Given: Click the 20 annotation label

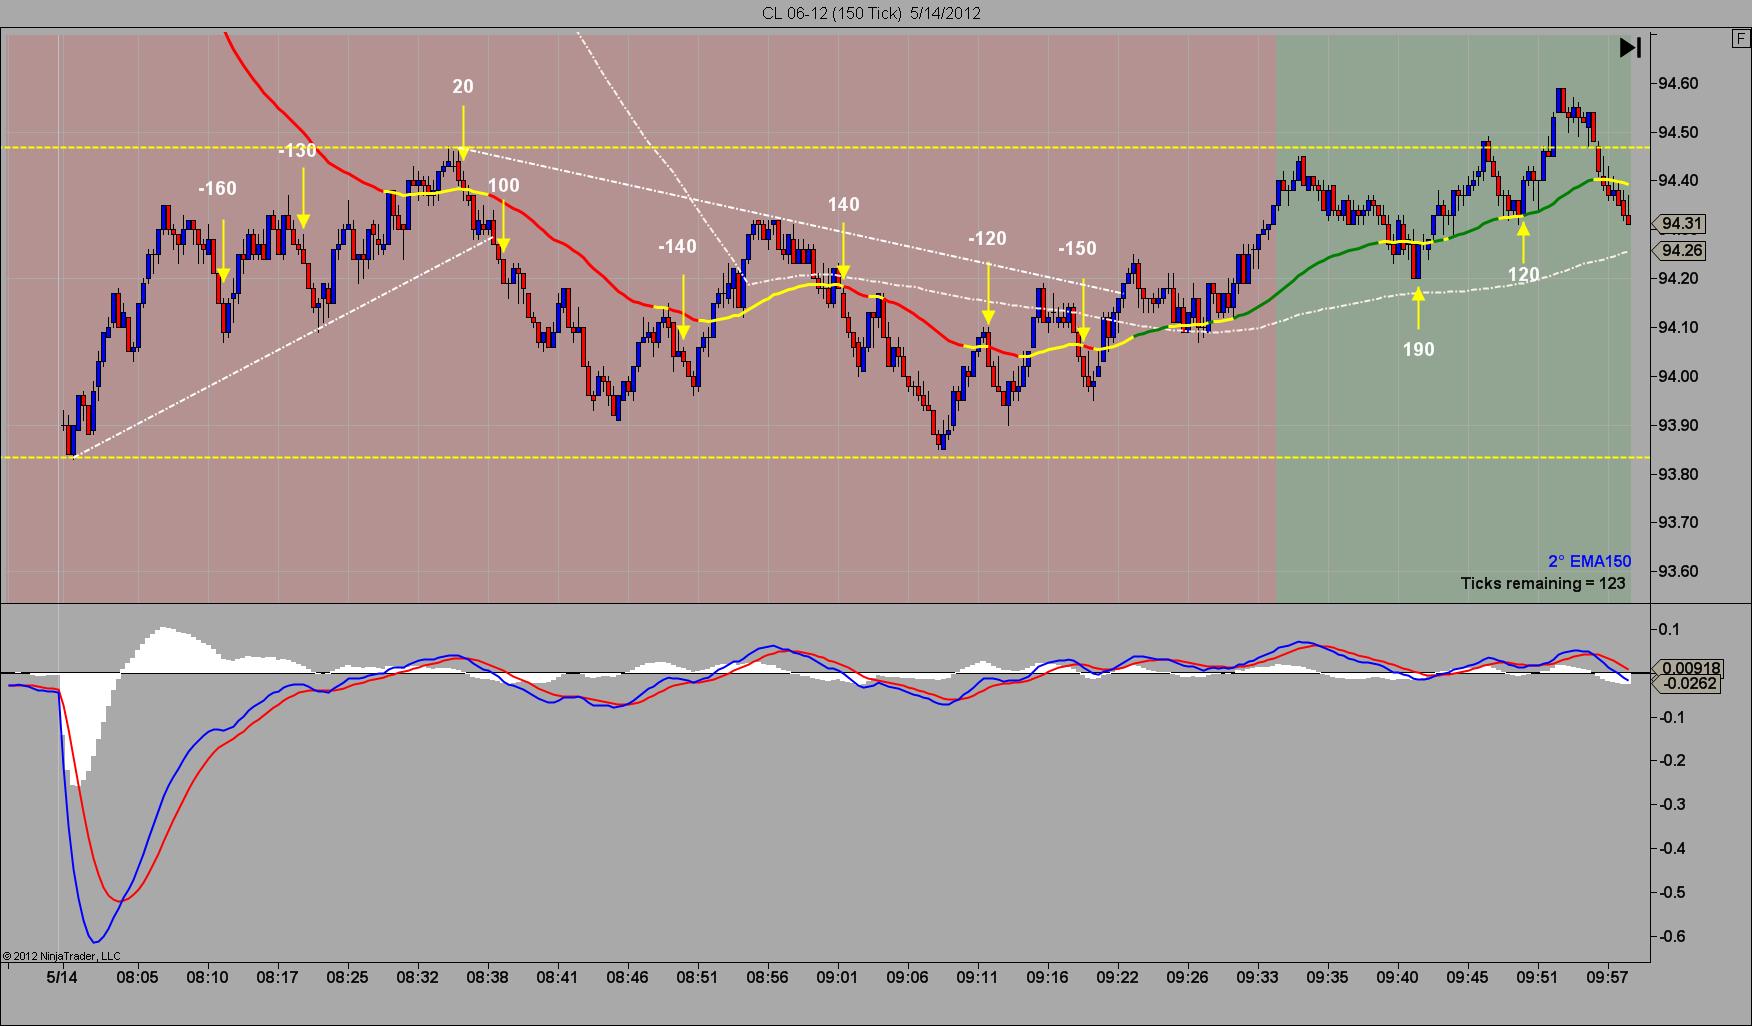Looking at the screenshot, I should pyautogui.click(x=463, y=87).
